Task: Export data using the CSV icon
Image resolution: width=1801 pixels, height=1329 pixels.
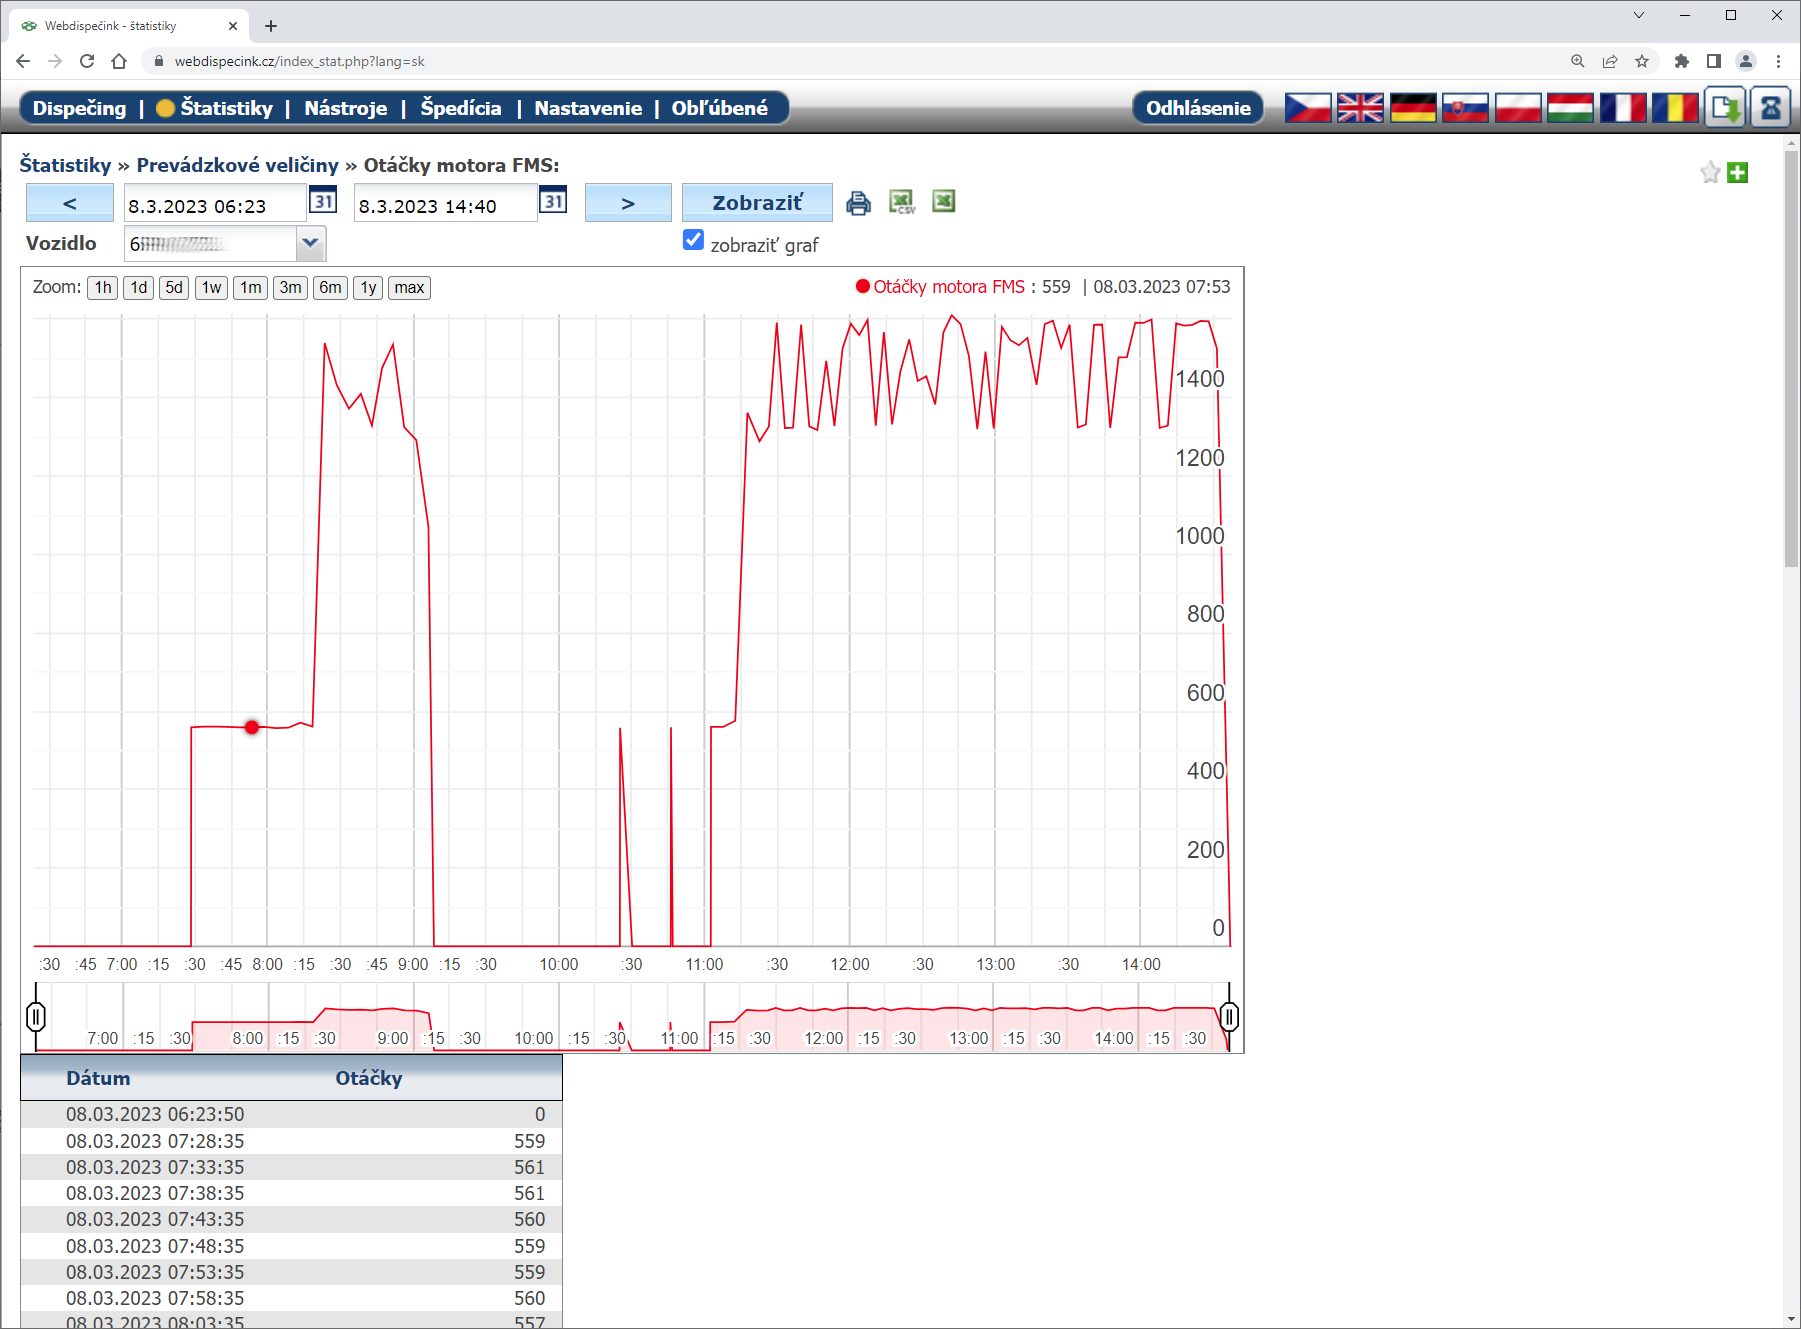Action: 902,203
